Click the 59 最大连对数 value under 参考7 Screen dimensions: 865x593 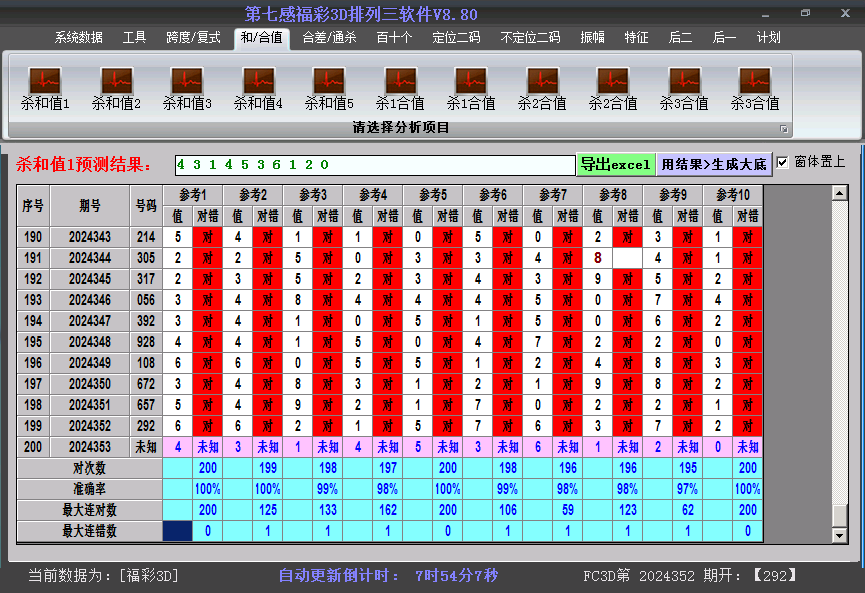click(x=568, y=510)
